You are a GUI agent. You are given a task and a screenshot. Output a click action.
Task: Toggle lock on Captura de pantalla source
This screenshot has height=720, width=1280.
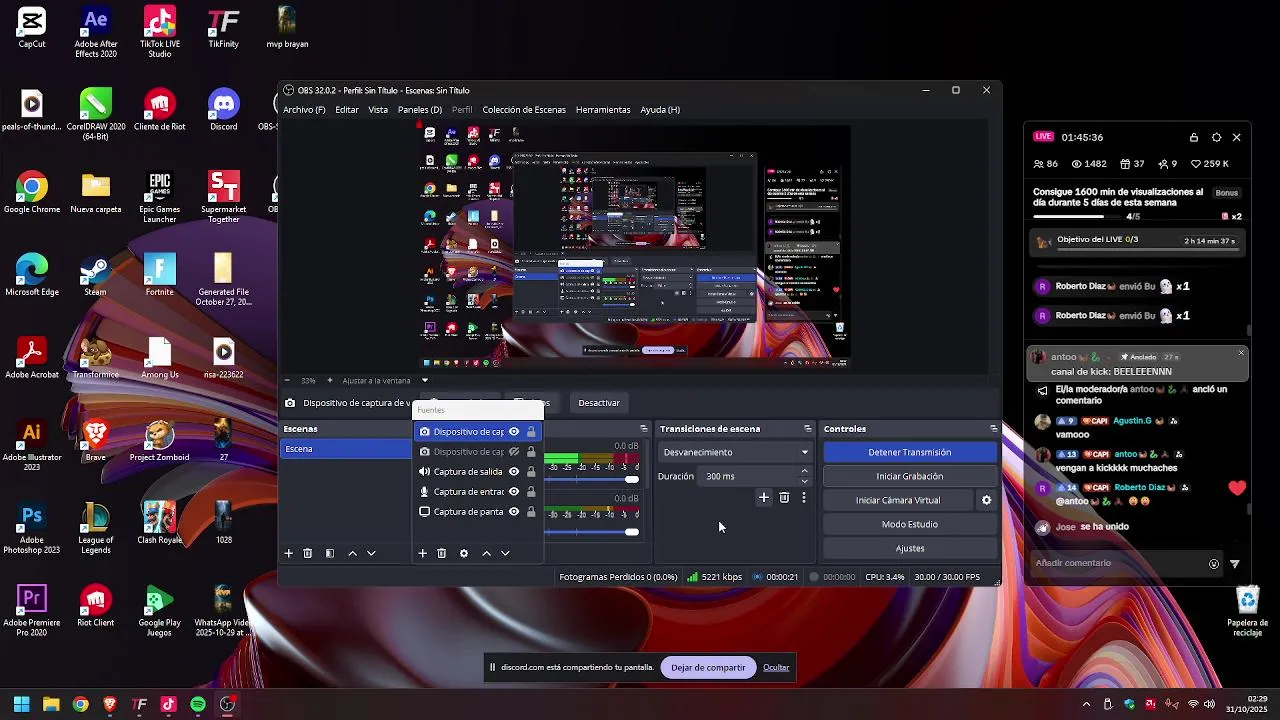pyautogui.click(x=531, y=512)
